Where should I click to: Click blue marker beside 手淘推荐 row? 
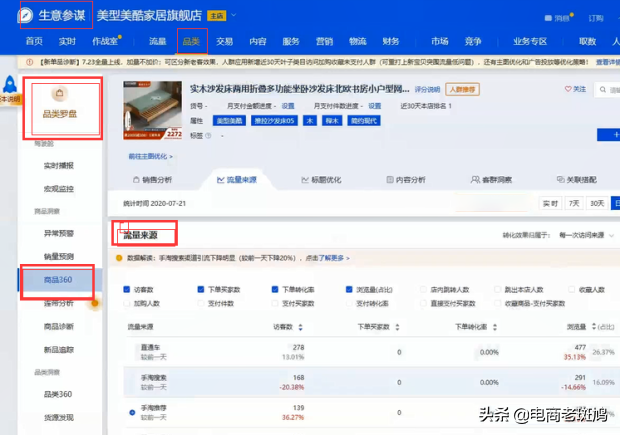pos(132,412)
